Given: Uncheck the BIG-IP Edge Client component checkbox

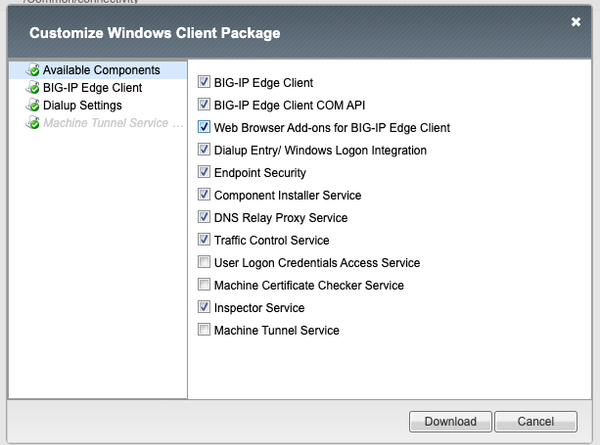Looking at the screenshot, I should coord(204,83).
